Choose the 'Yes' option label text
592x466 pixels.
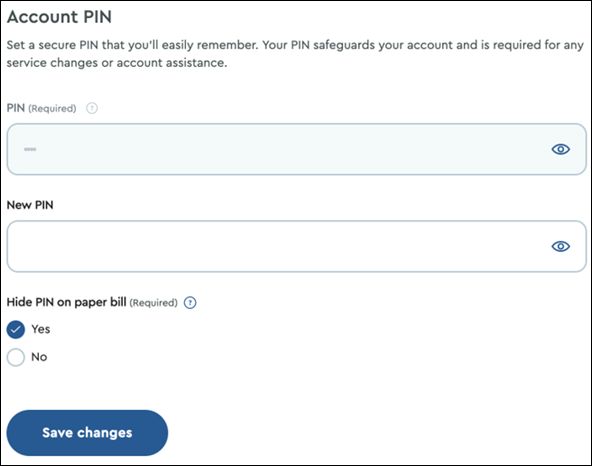click(x=41, y=329)
